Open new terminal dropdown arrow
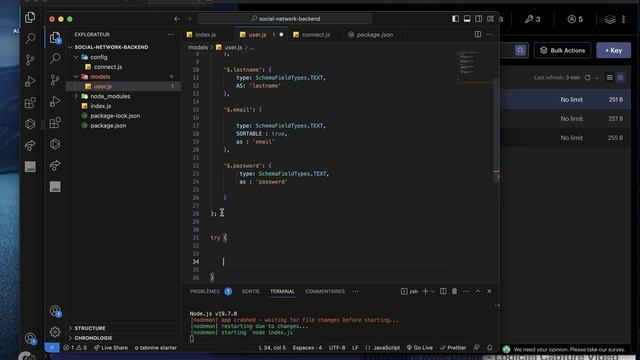This screenshot has width=640, height=360. click(433, 291)
